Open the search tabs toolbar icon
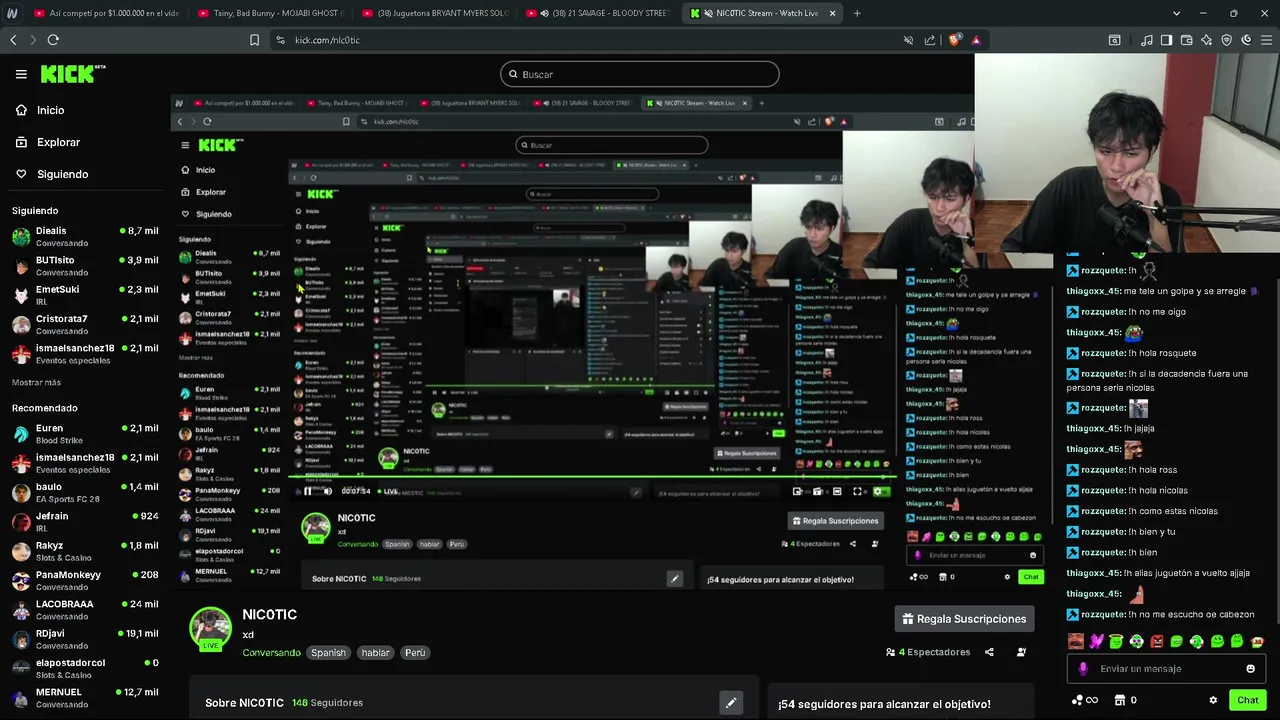Screen dimensions: 1280x720 (1114, 40)
